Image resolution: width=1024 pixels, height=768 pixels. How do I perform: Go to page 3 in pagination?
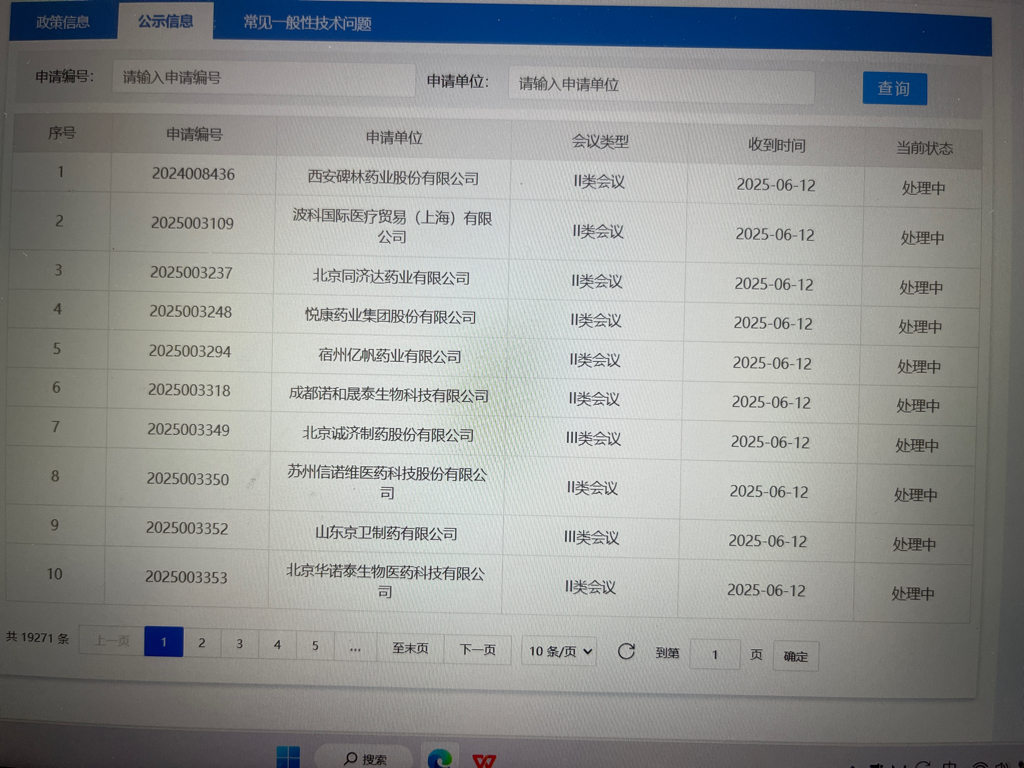(240, 644)
